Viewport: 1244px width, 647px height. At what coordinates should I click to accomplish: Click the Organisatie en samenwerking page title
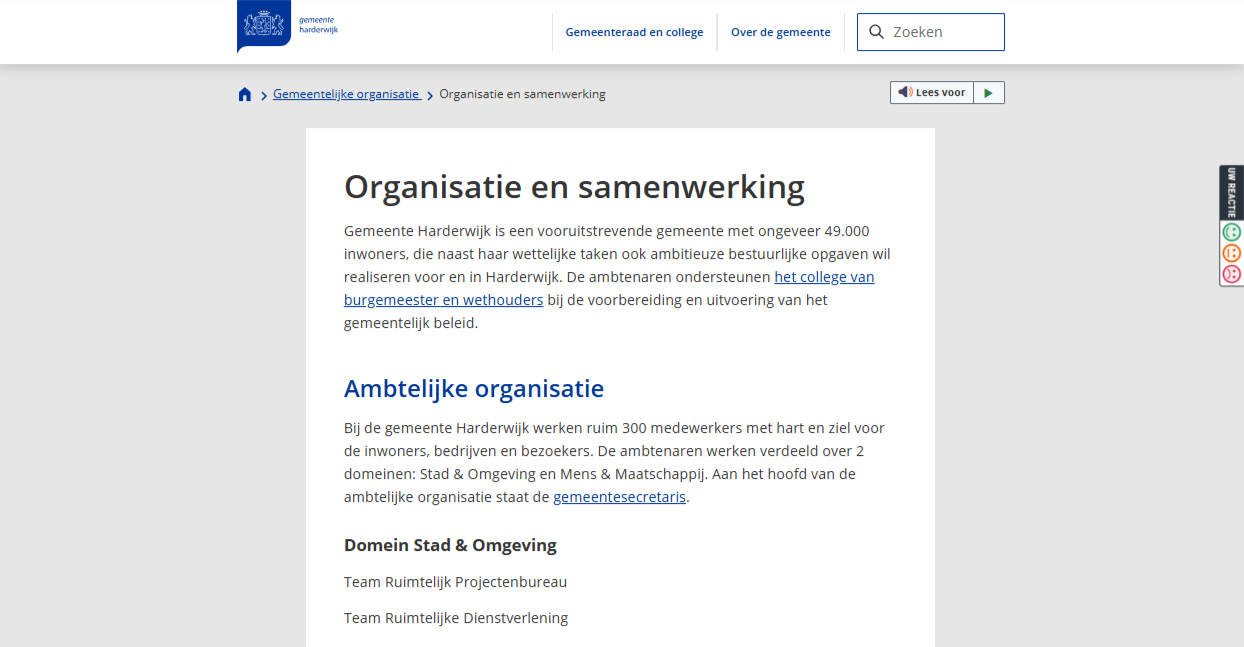click(x=574, y=187)
